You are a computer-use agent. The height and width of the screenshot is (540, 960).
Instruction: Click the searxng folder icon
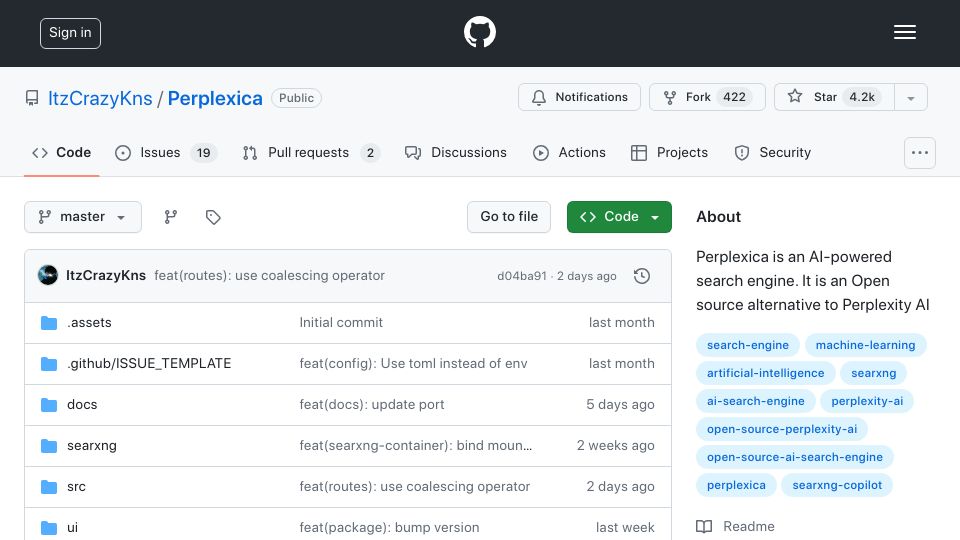click(49, 446)
